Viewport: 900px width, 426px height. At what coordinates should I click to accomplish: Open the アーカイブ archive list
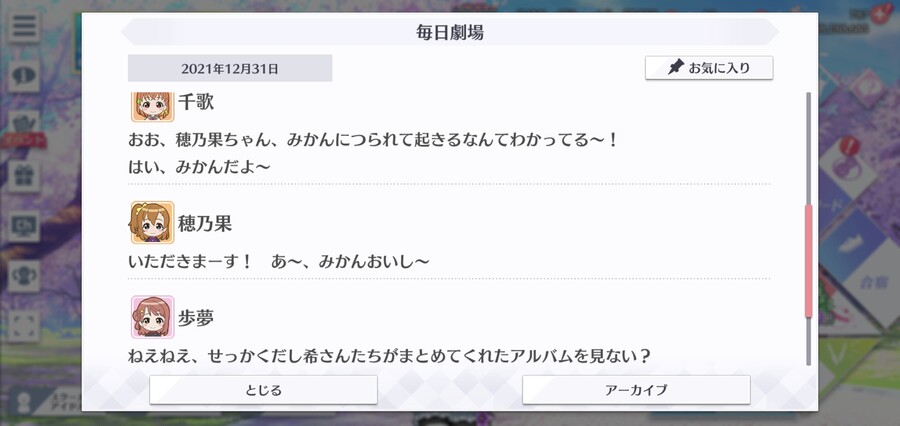coord(636,390)
